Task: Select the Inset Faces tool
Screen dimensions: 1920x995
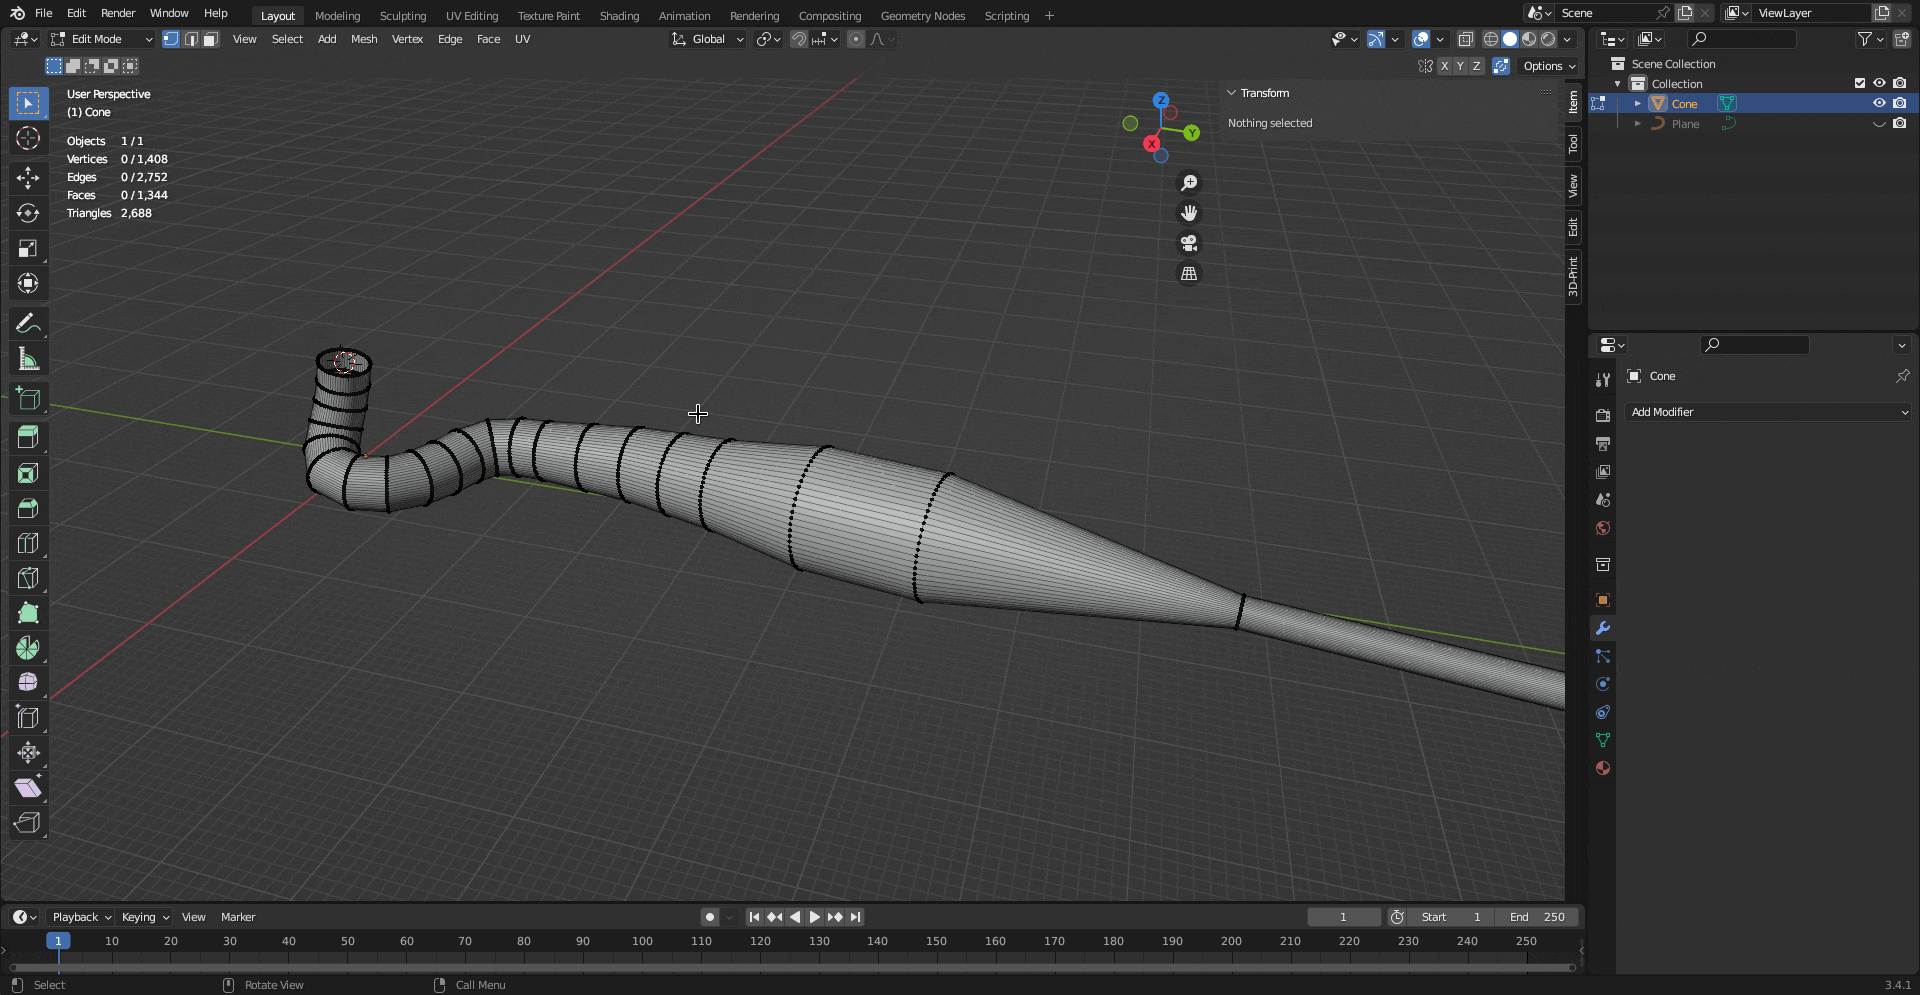Action: coord(28,474)
